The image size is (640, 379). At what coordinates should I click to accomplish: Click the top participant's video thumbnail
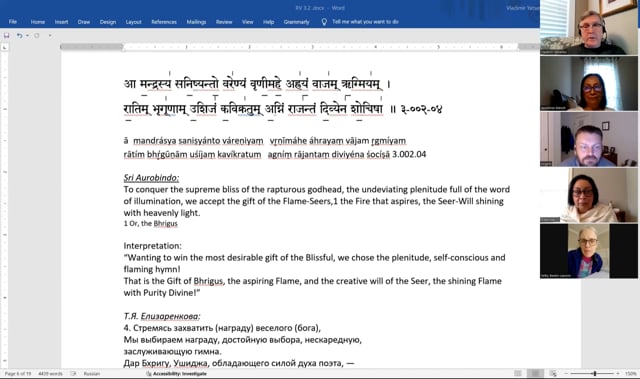tap(589, 27)
